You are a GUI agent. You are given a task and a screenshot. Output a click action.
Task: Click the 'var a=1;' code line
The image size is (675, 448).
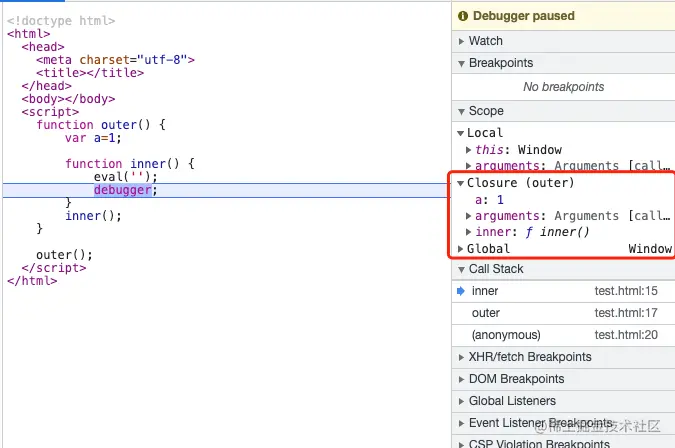93,138
